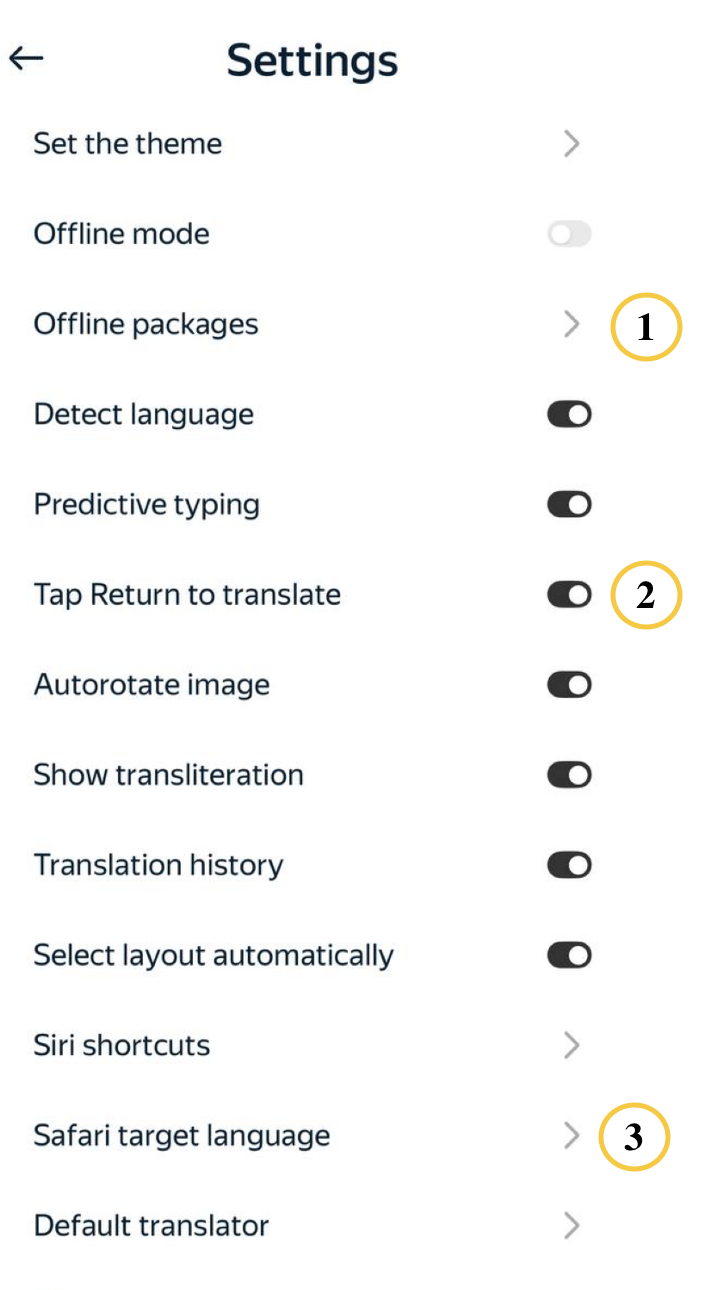The height and width of the screenshot is (1290, 714).
Task: Turn off Predictive typing toggle
Action: [569, 504]
